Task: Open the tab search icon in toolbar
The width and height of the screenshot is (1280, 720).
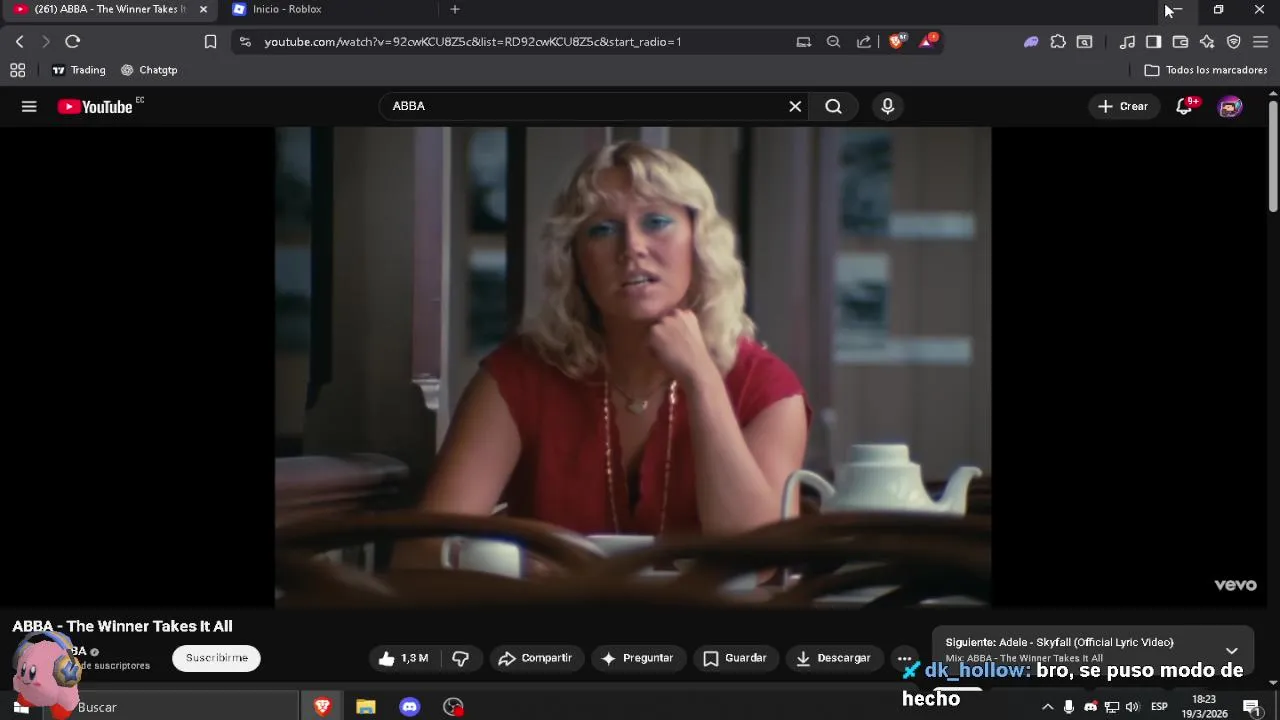Action: tap(1085, 42)
